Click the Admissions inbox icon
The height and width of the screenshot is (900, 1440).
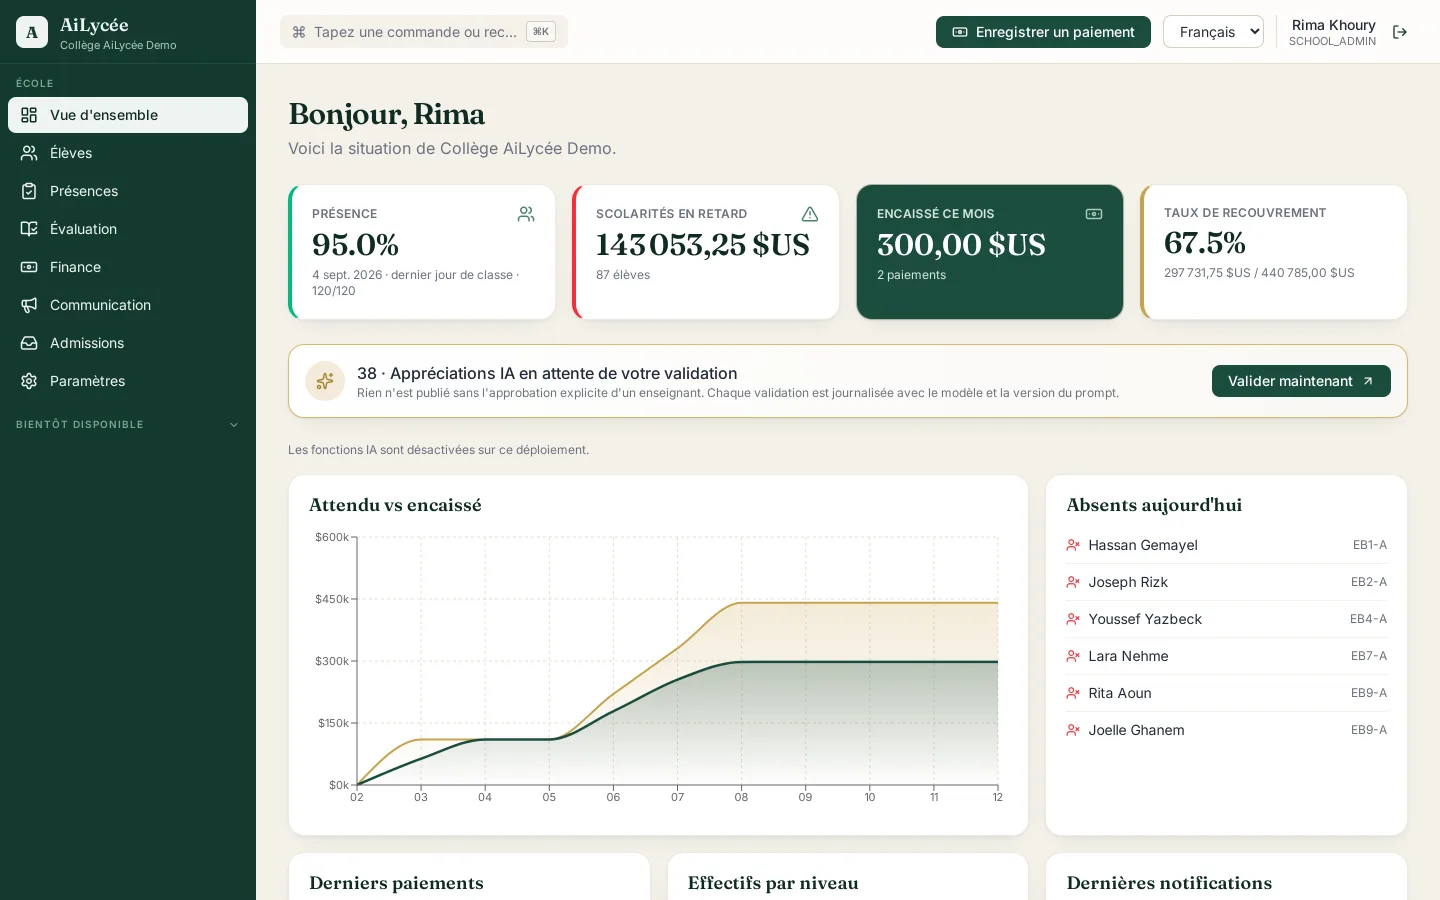(29, 343)
